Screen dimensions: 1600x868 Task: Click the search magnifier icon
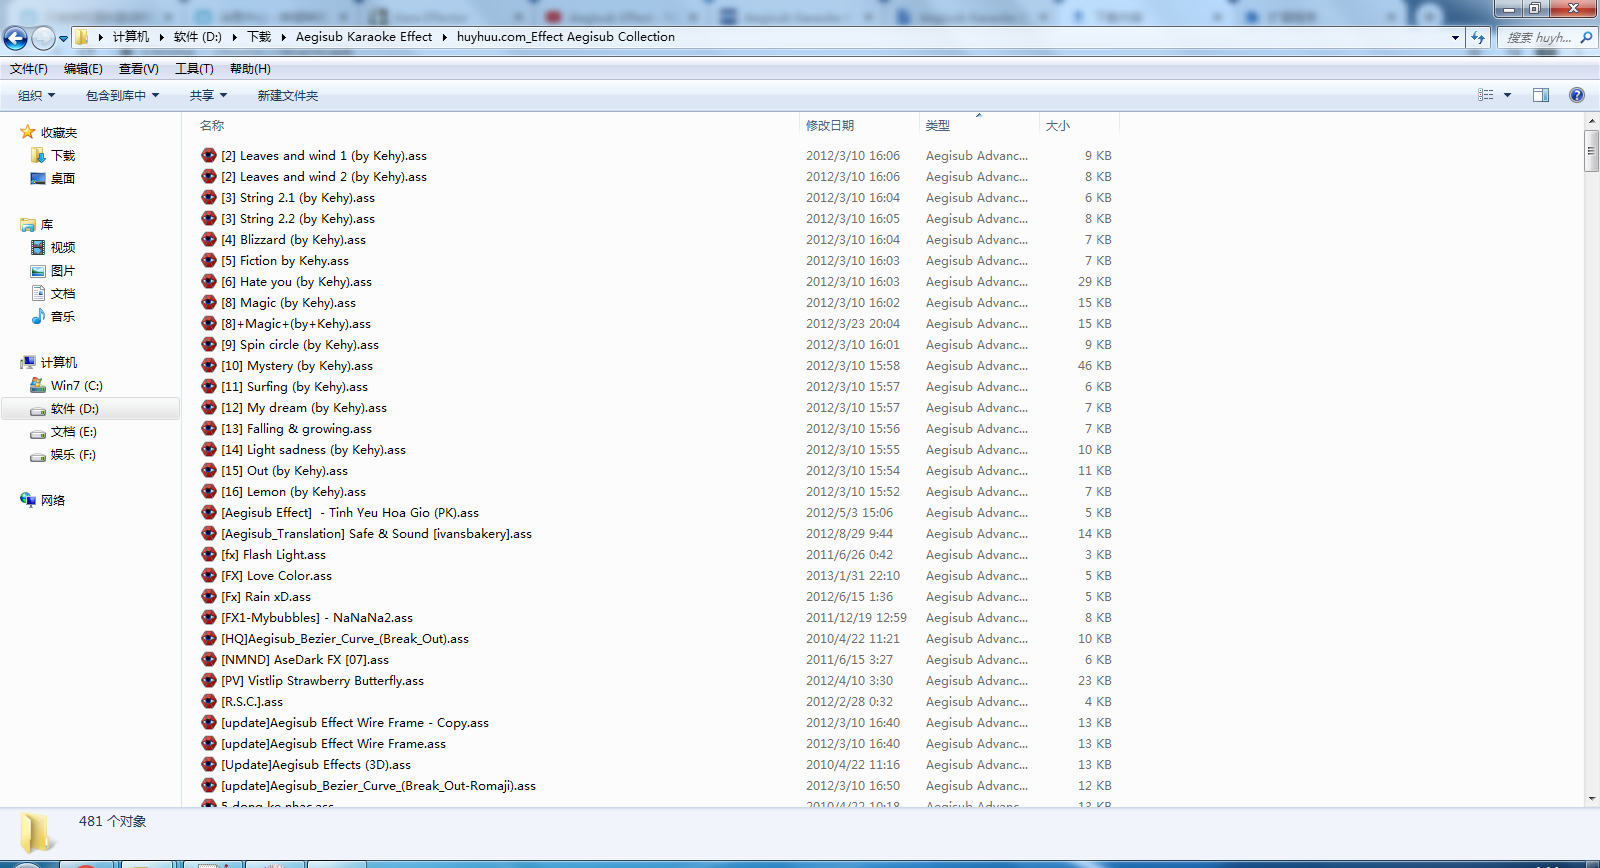click(x=1586, y=38)
